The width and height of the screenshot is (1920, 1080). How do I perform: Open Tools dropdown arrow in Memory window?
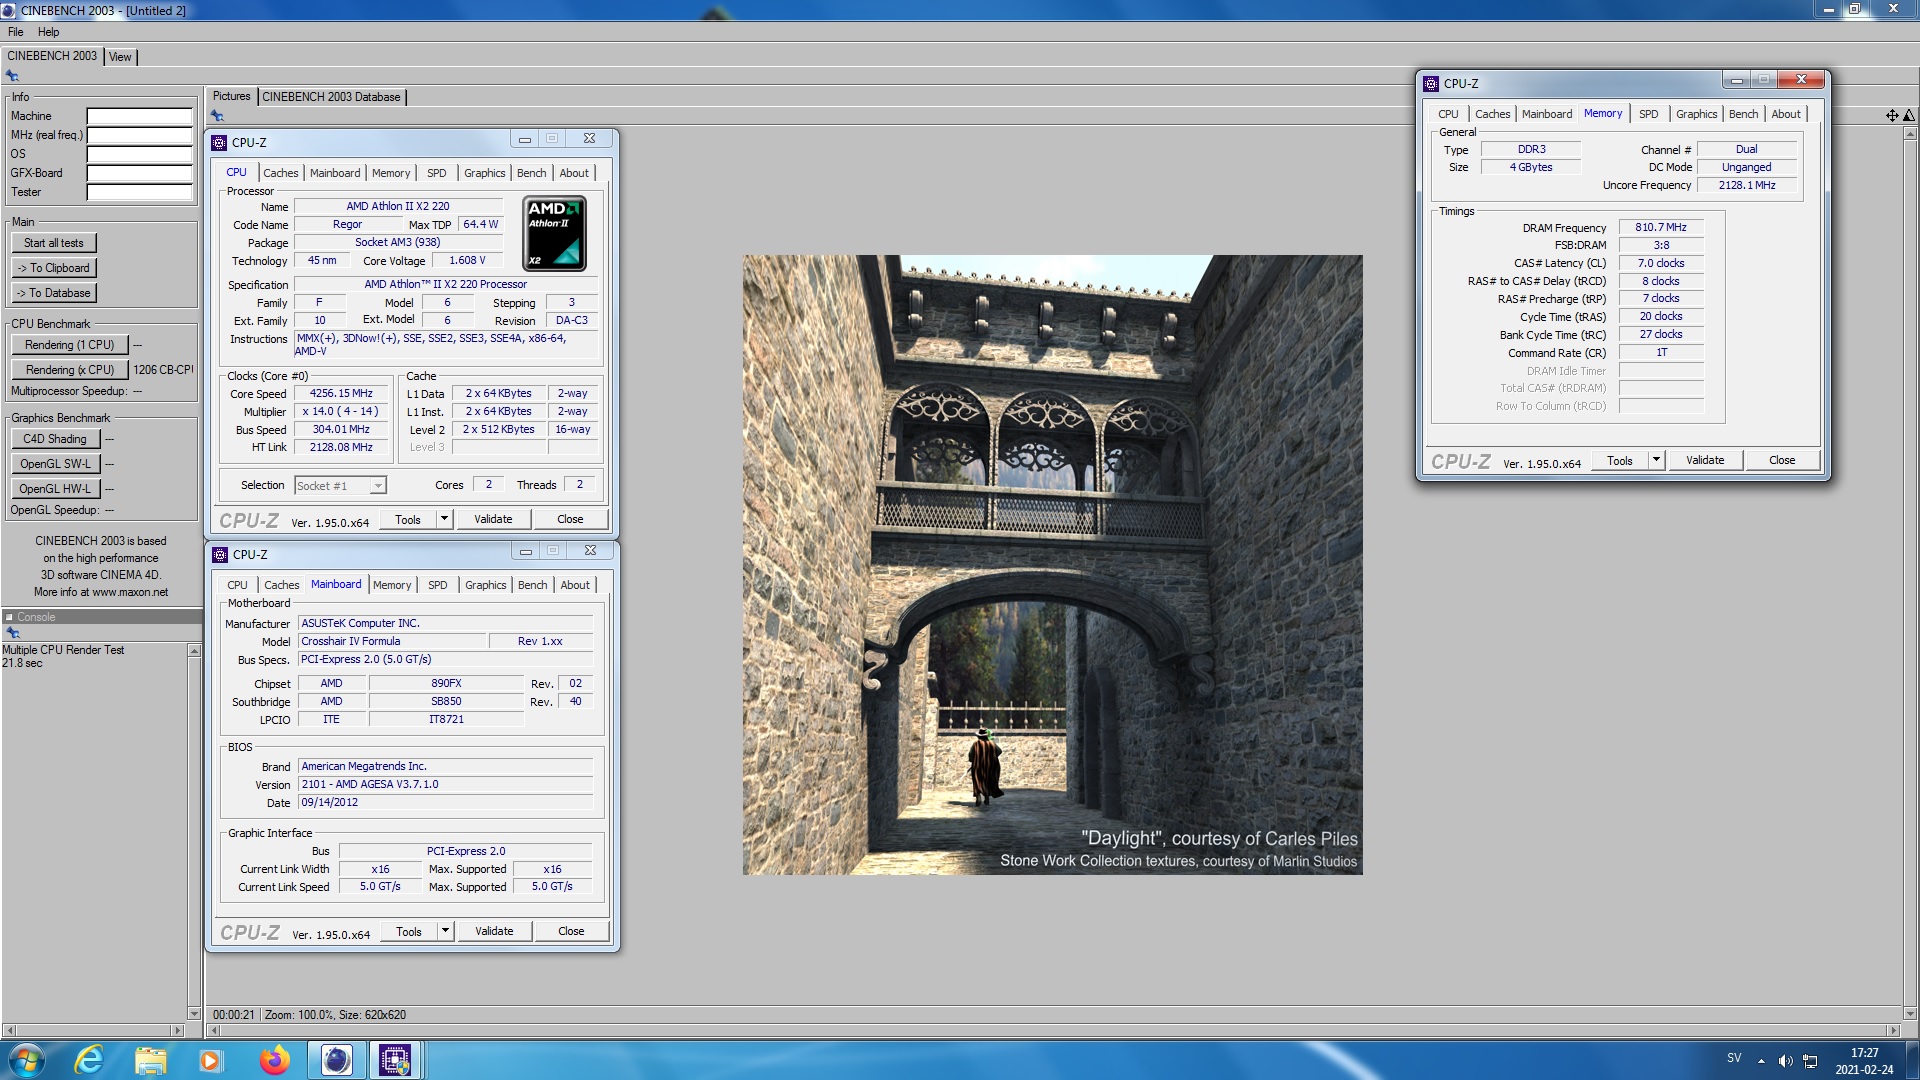click(1656, 460)
